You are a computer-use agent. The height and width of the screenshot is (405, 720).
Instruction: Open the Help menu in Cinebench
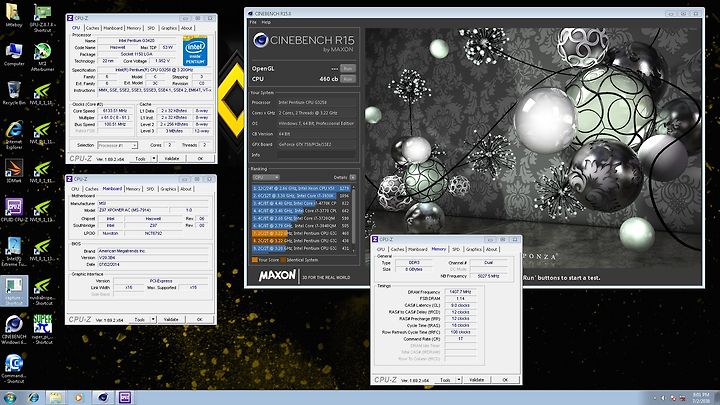(x=266, y=22)
